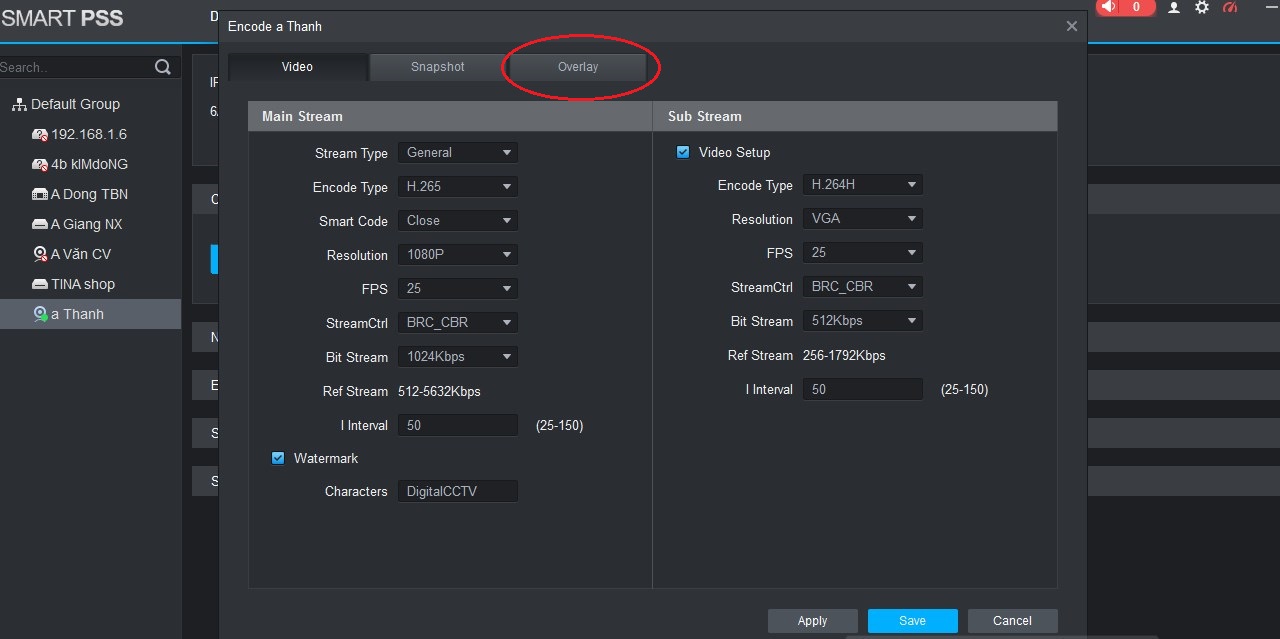The width and height of the screenshot is (1280, 639).
Task: Switch to the Snapshot tab
Action: tap(437, 67)
